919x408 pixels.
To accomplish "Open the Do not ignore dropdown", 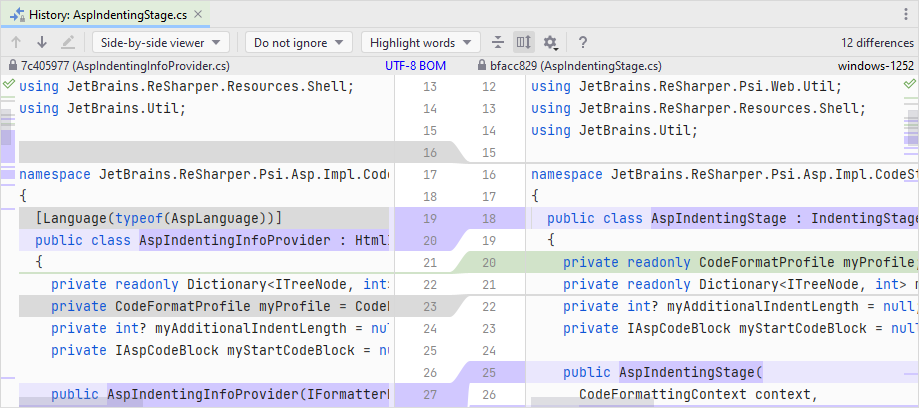I will click(298, 43).
